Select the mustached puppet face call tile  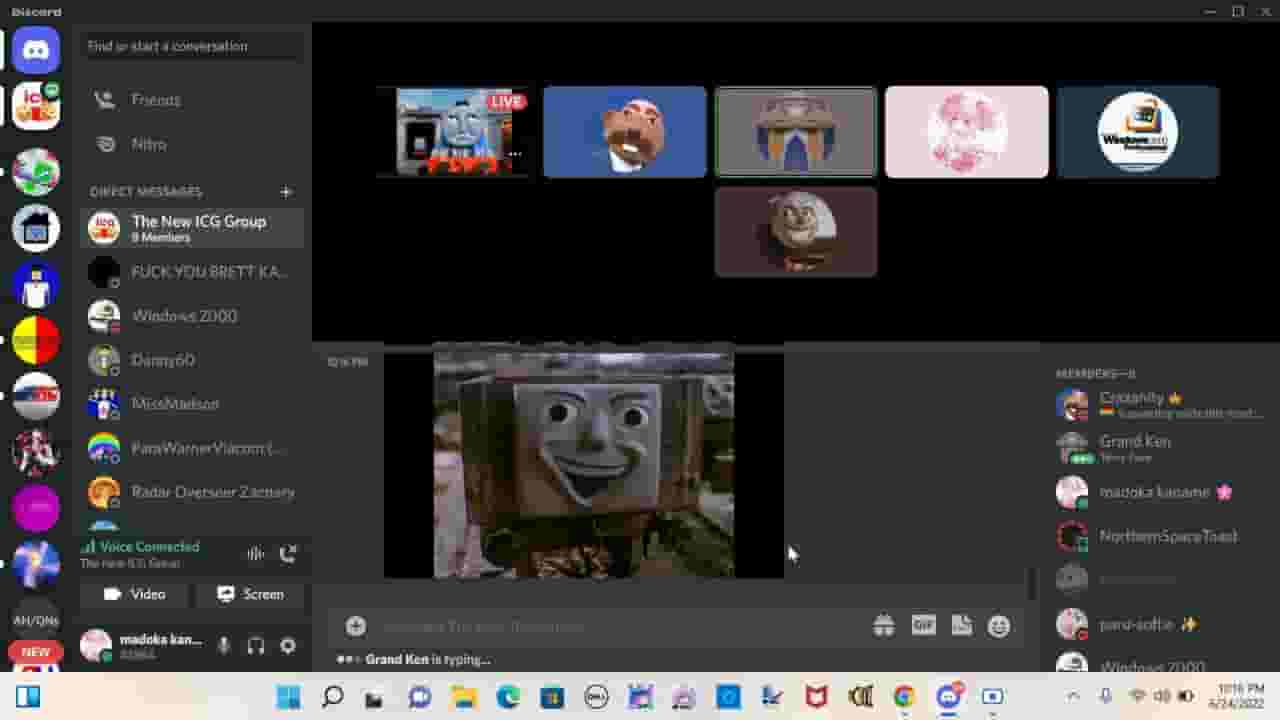click(x=625, y=132)
